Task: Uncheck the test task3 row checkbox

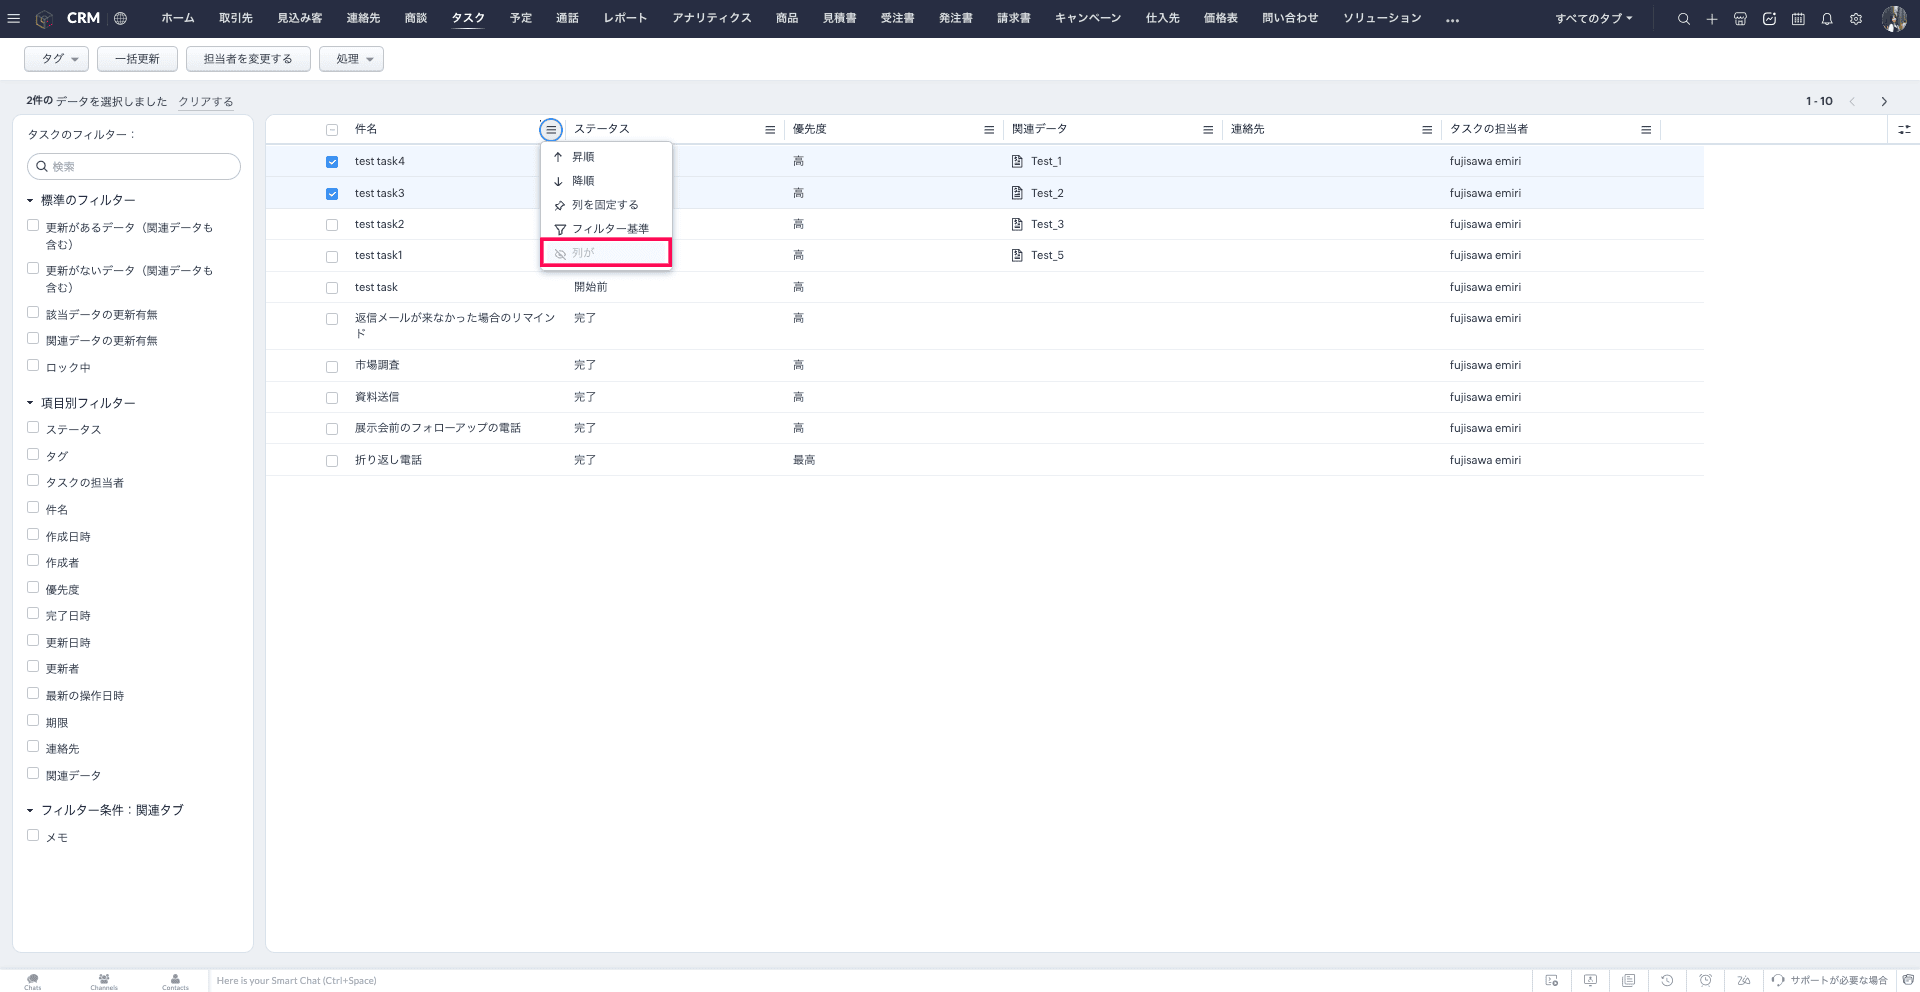Action: [332, 194]
